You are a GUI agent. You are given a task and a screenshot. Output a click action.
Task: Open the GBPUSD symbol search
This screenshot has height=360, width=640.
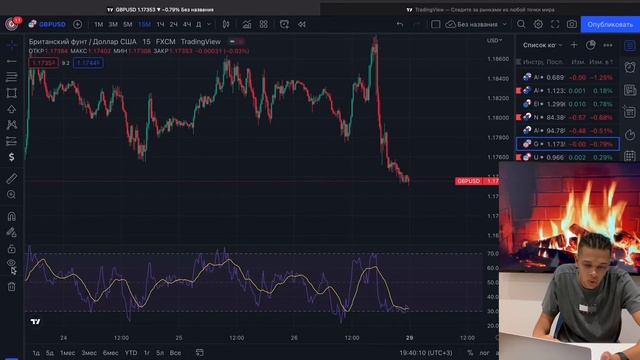coord(47,24)
